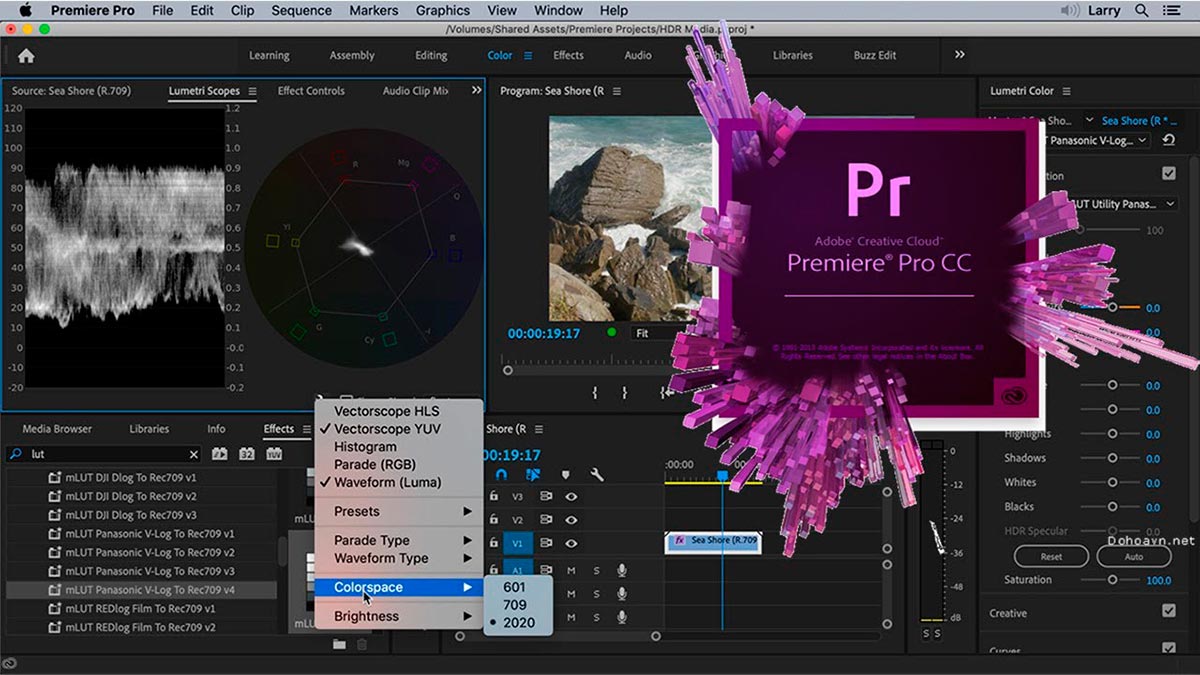Open the LUT Utility Panasonic dropdown
This screenshot has height=675, width=1200.
pos(1124,204)
